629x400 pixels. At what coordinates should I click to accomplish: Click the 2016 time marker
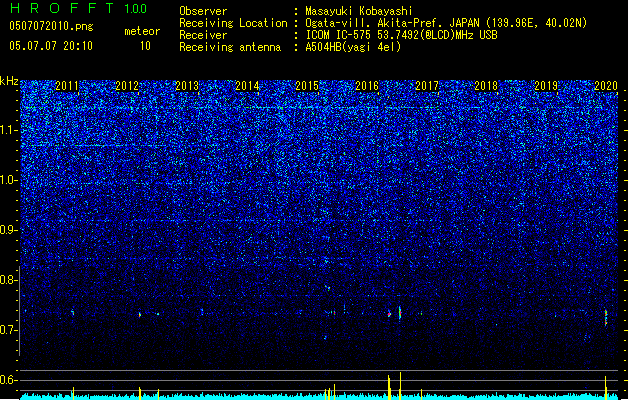tap(367, 85)
